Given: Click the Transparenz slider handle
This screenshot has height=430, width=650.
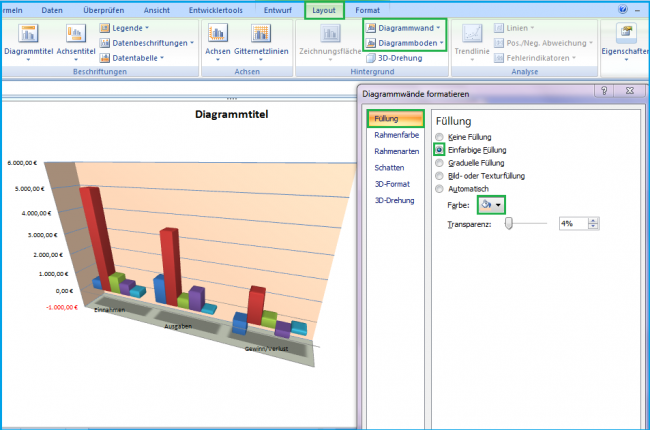Looking at the screenshot, I should tap(509, 224).
